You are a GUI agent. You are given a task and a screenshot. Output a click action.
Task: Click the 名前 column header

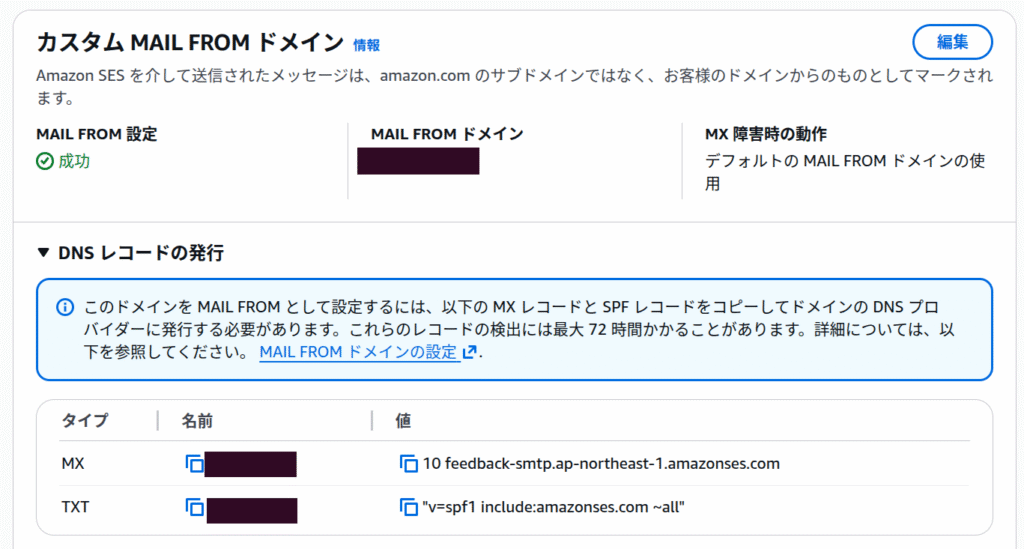(198, 421)
